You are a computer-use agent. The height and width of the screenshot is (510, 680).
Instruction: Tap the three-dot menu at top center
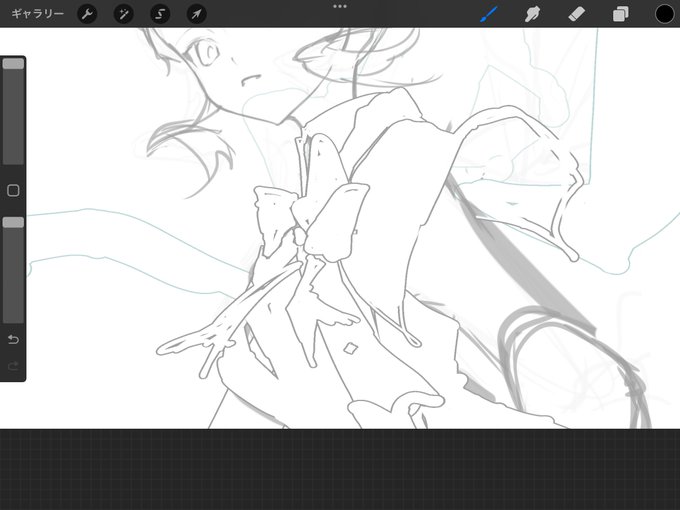340,7
